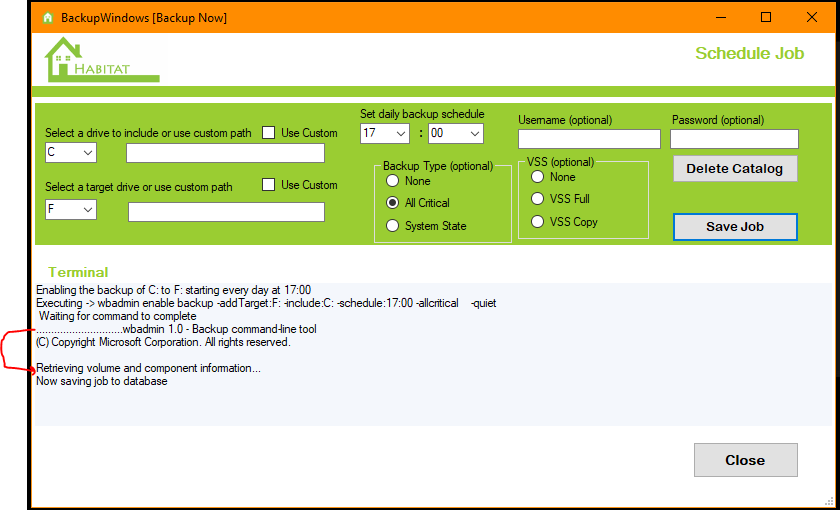Viewport: 840px width, 510px height.
Task: Choose the VSS Copy option
Action: tap(538, 222)
